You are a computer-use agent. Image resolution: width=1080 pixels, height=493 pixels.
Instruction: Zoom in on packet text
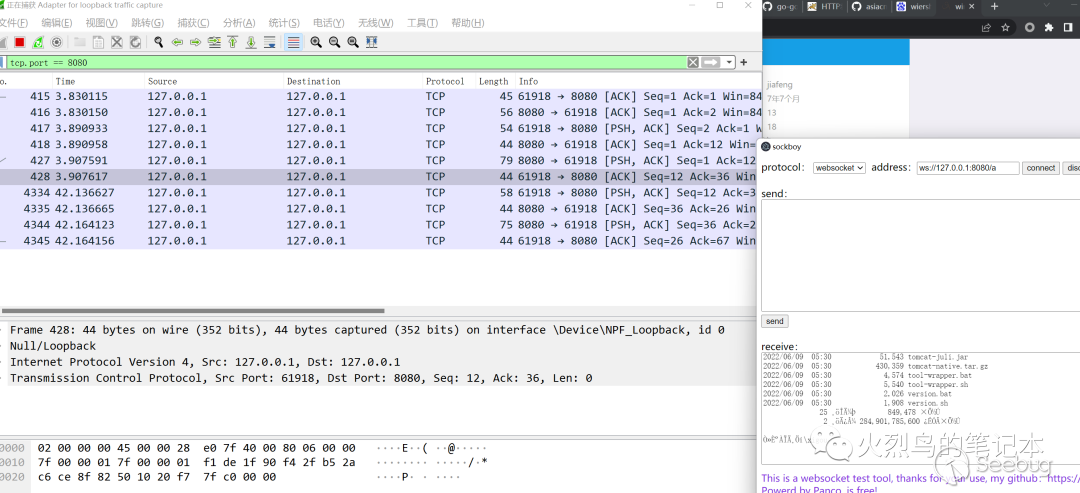(x=316, y=42)
